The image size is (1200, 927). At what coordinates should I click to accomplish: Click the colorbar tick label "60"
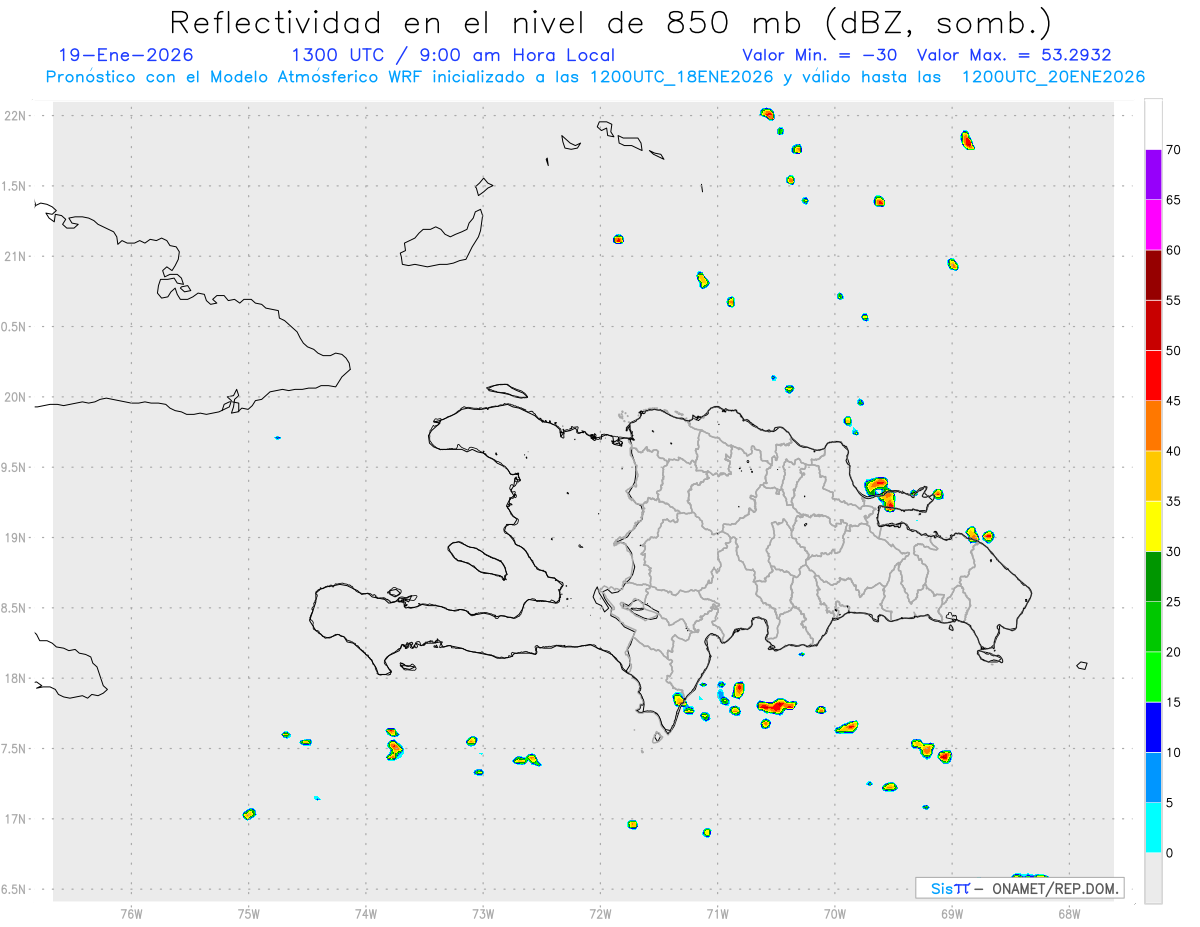tap(1173, 250)
